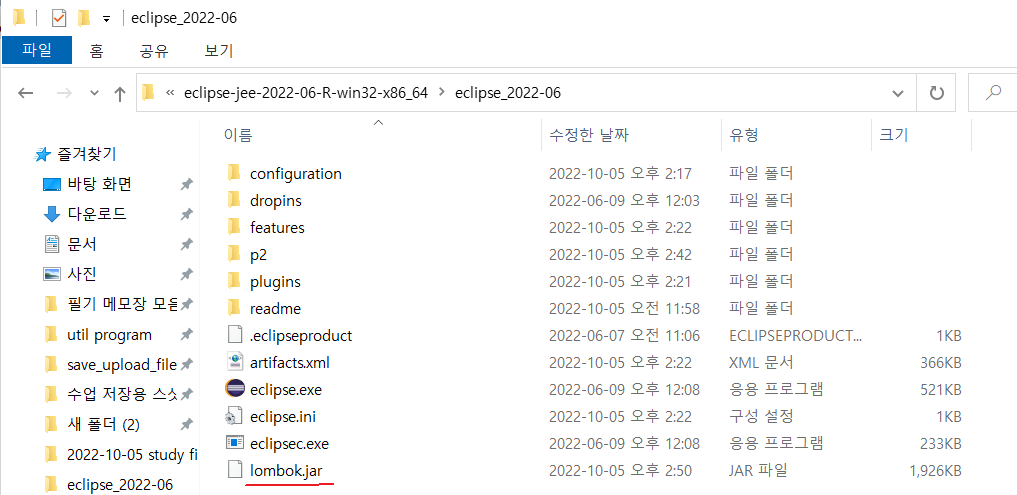Unpin util program using its pin icon

[186, 335]
